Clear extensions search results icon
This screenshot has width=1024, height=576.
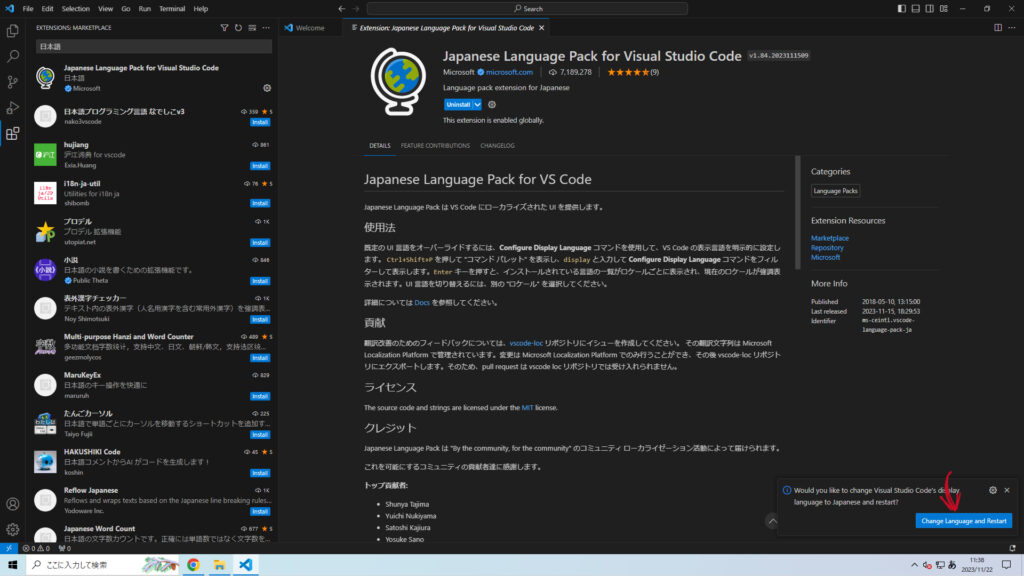point(252,28)
